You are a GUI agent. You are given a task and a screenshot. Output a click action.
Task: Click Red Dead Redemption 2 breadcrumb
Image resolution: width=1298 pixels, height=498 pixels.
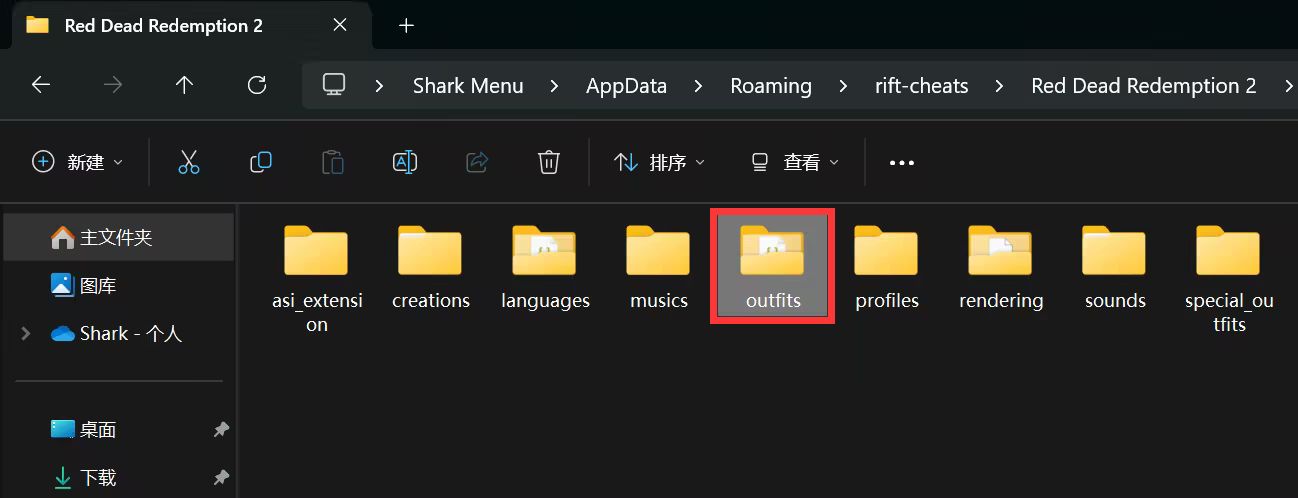(x=1143, y=86)
